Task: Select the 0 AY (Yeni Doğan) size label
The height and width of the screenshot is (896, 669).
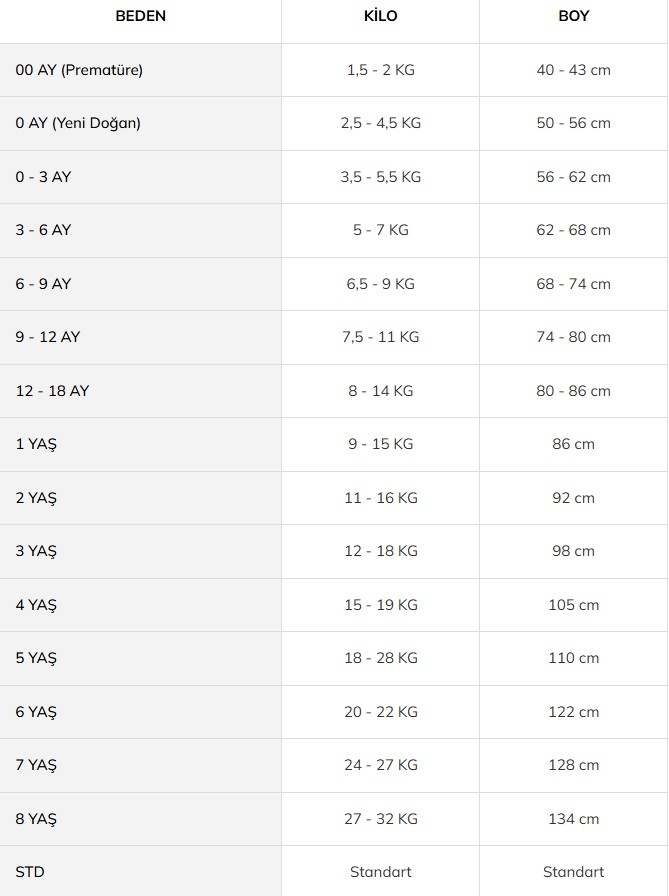Action: pos(78,123)
